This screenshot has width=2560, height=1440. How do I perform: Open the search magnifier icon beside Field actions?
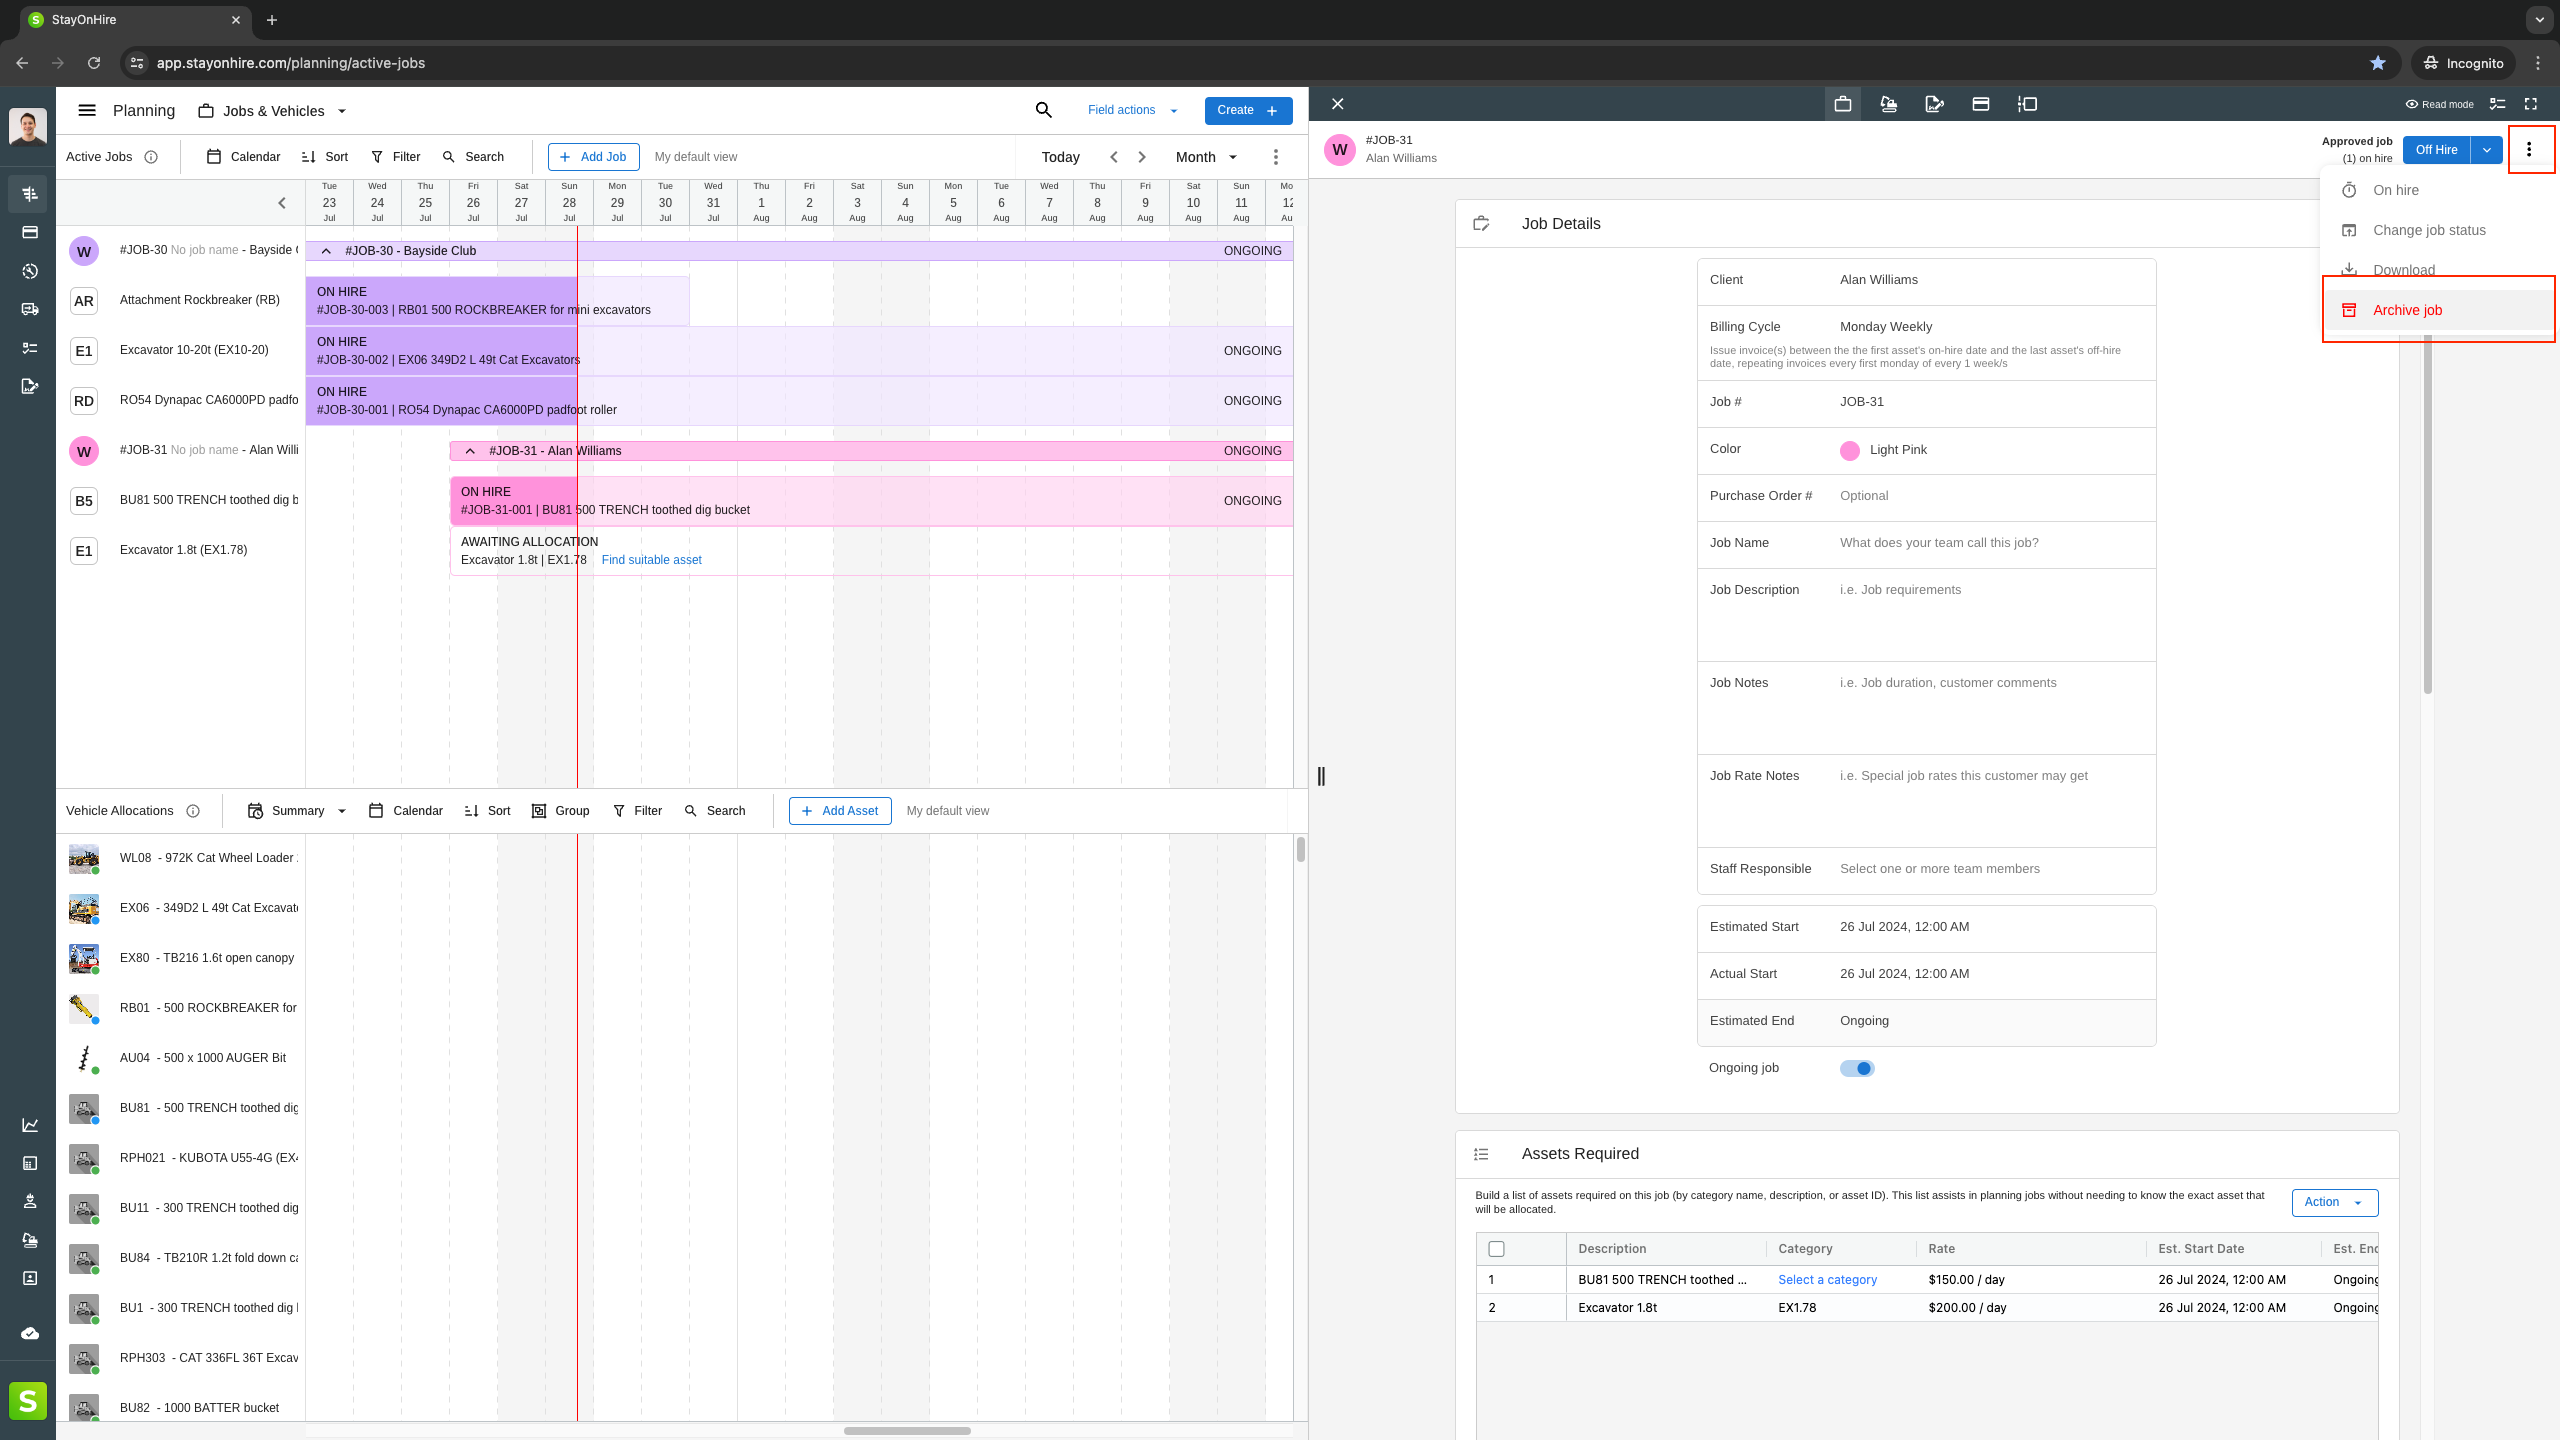tap(1043, 110)
